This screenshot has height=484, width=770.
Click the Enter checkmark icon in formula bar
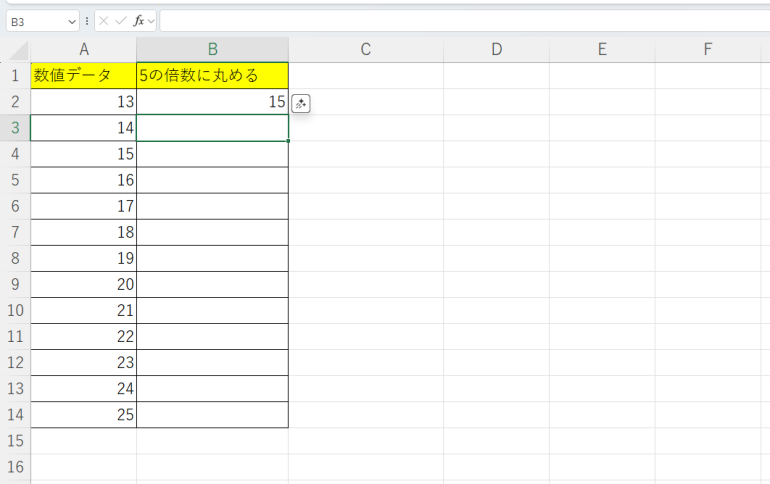click(x=121, y=21)
